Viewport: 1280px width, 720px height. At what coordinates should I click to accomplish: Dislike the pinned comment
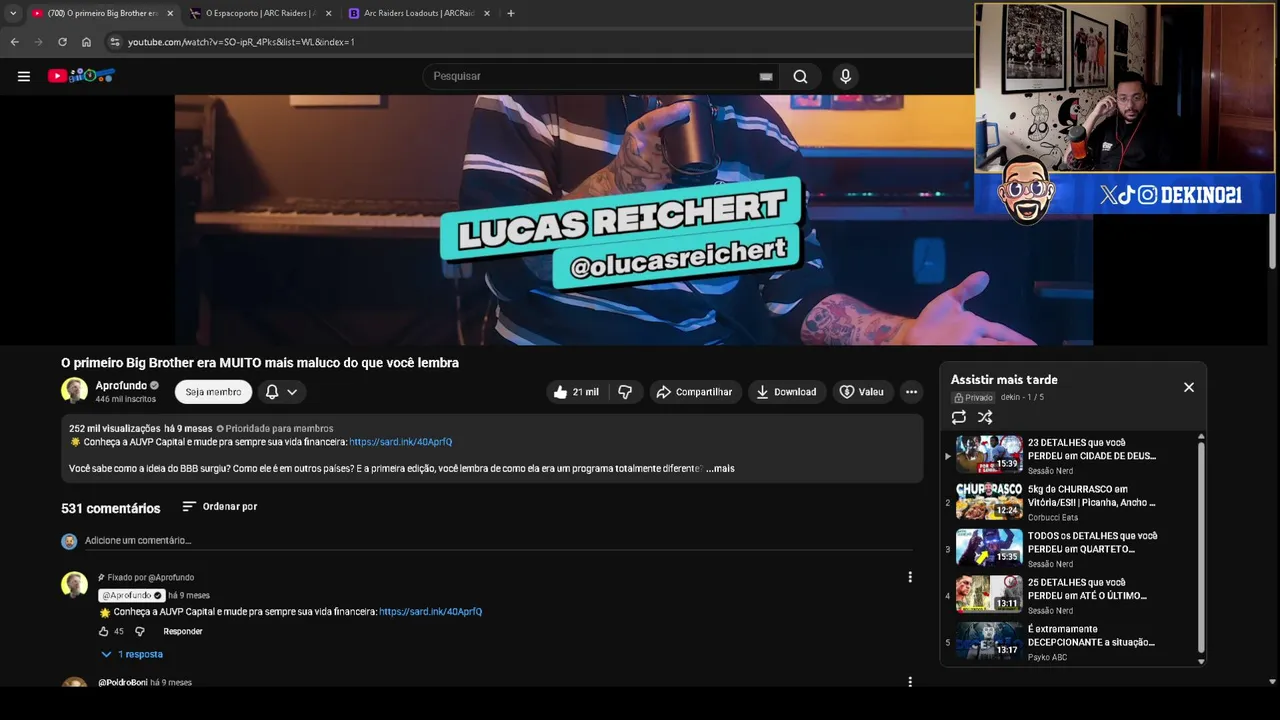[x=140, y=632]
